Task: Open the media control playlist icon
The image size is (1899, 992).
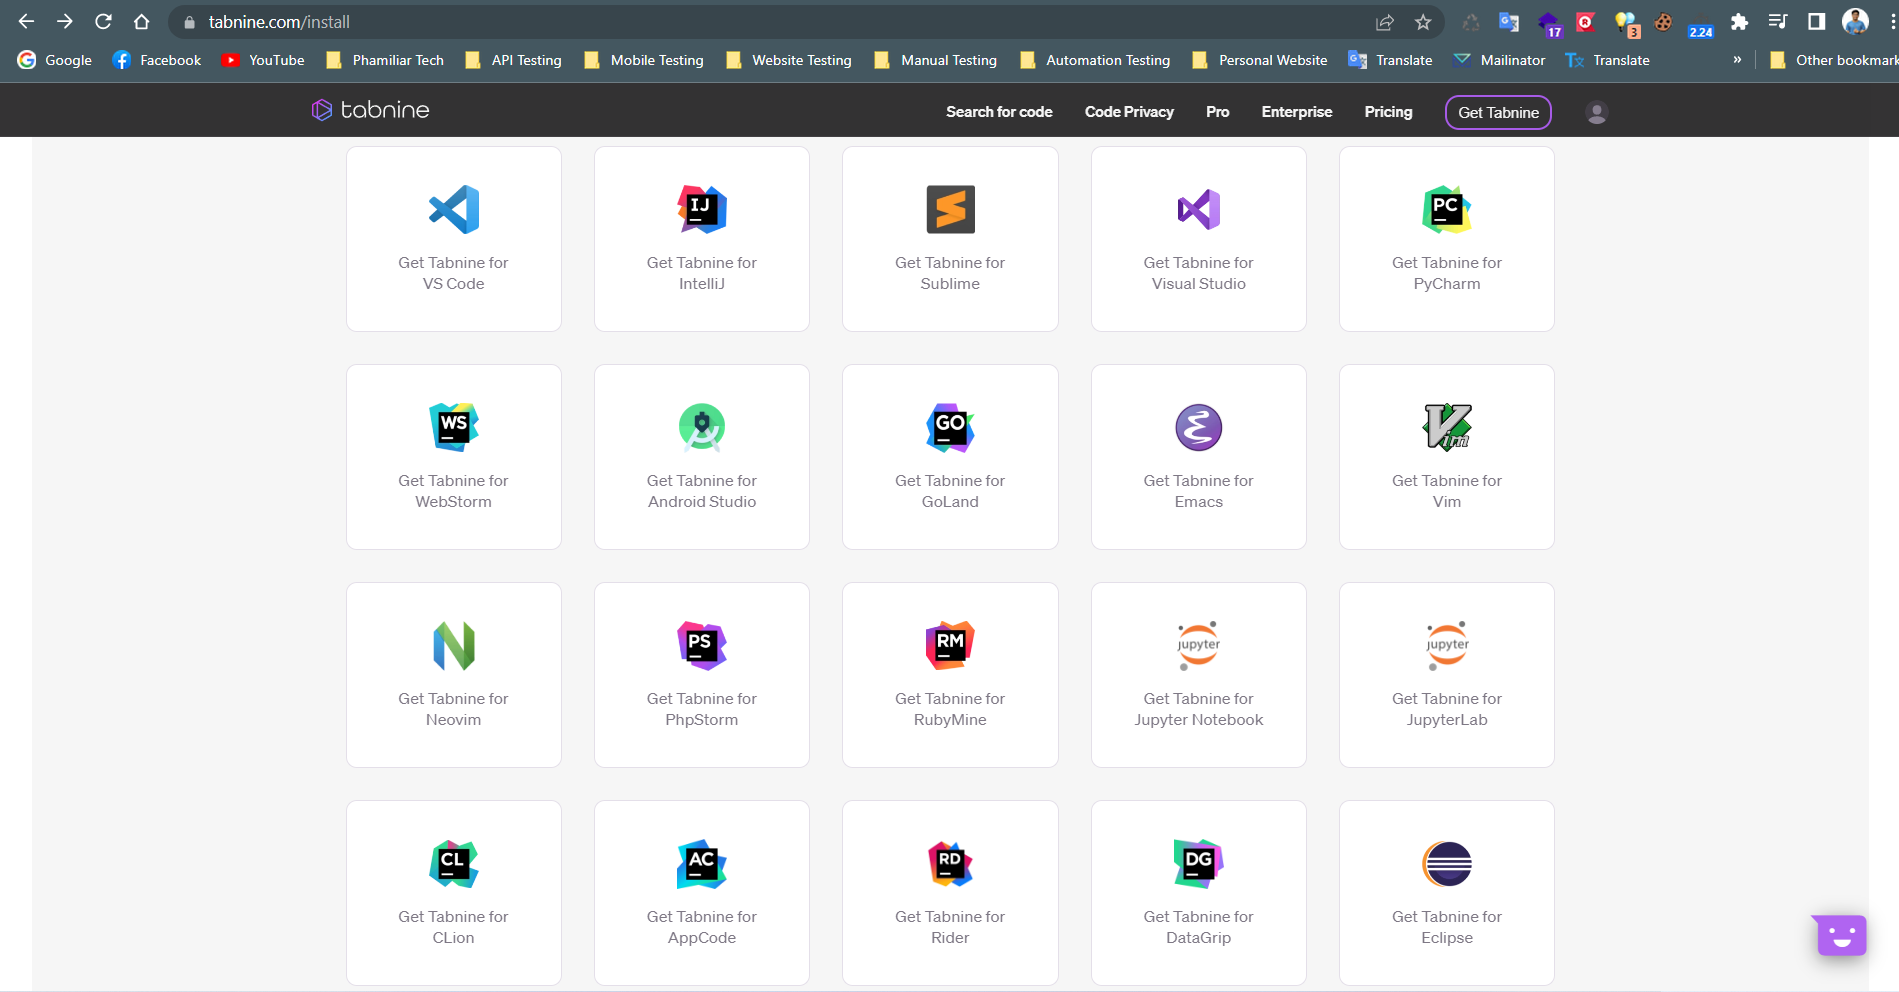Action: (1777, 22)
